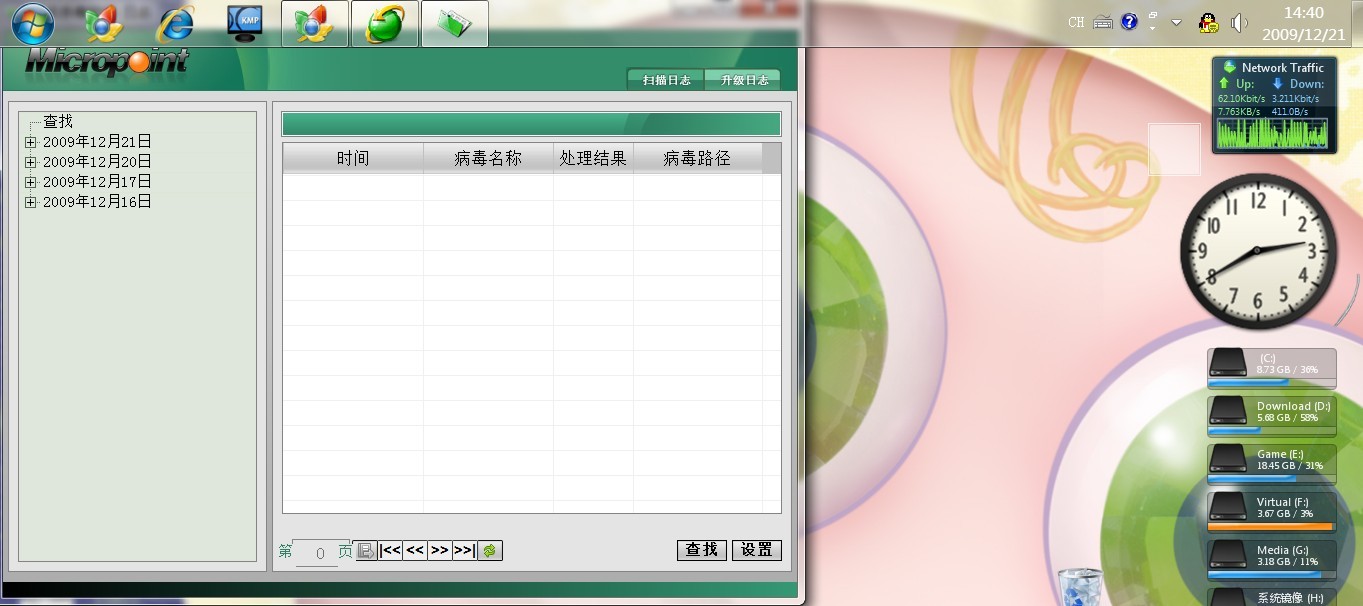Switch to the 扫描日志 tab
1363x606 pixels.
click(666, 80)
